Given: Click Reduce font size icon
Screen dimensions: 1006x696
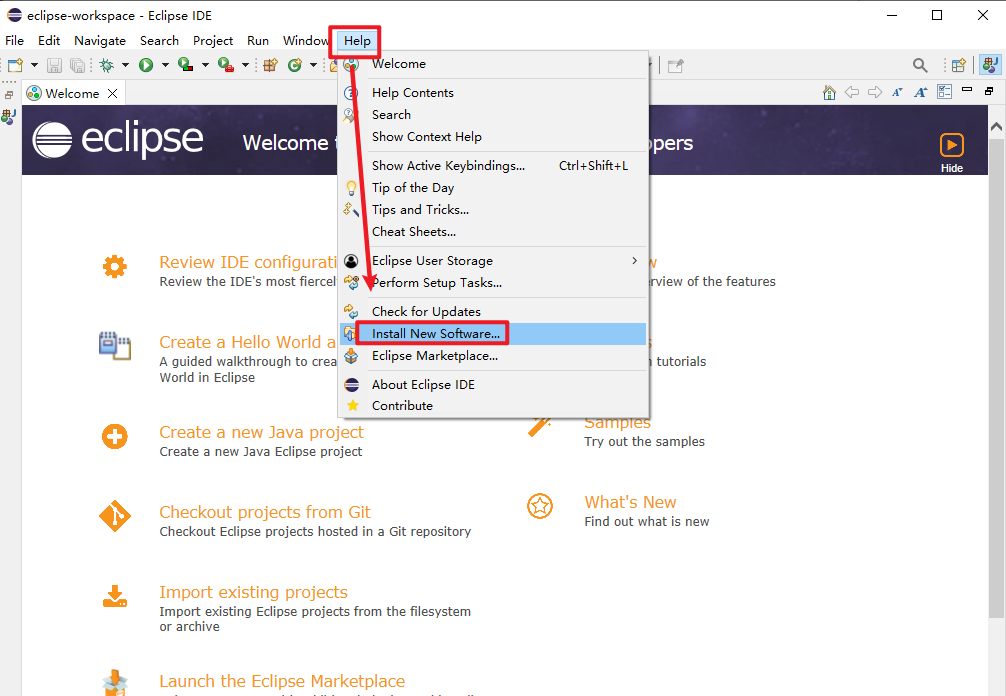Looking at the screenshot, I should tap(897, 92).
